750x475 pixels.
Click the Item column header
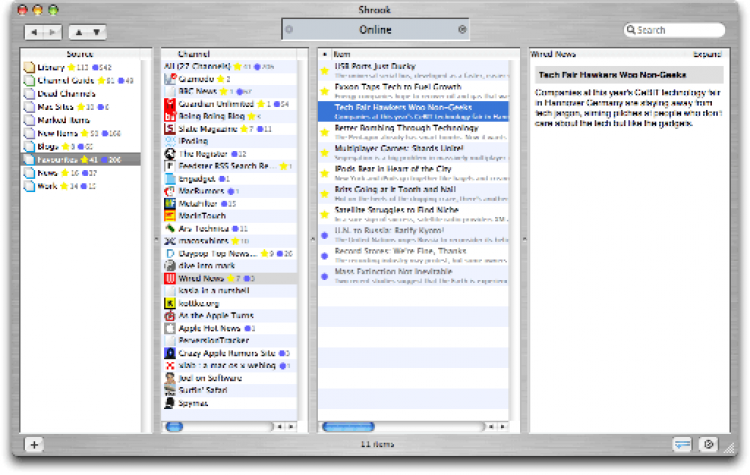[419, 54]
